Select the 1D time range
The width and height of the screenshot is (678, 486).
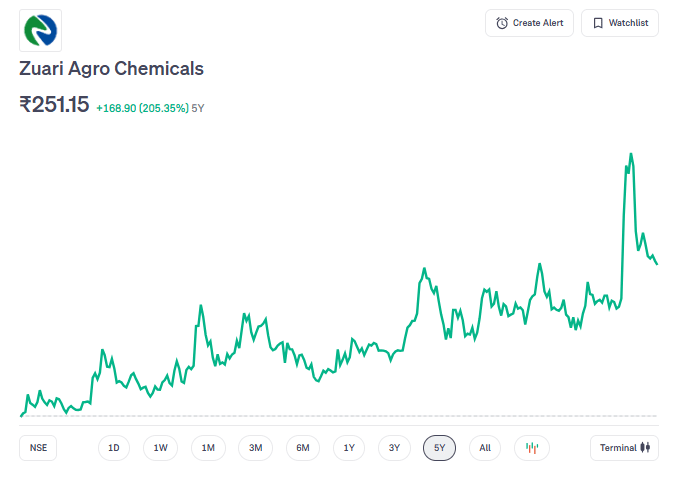(x=114, y=448)
